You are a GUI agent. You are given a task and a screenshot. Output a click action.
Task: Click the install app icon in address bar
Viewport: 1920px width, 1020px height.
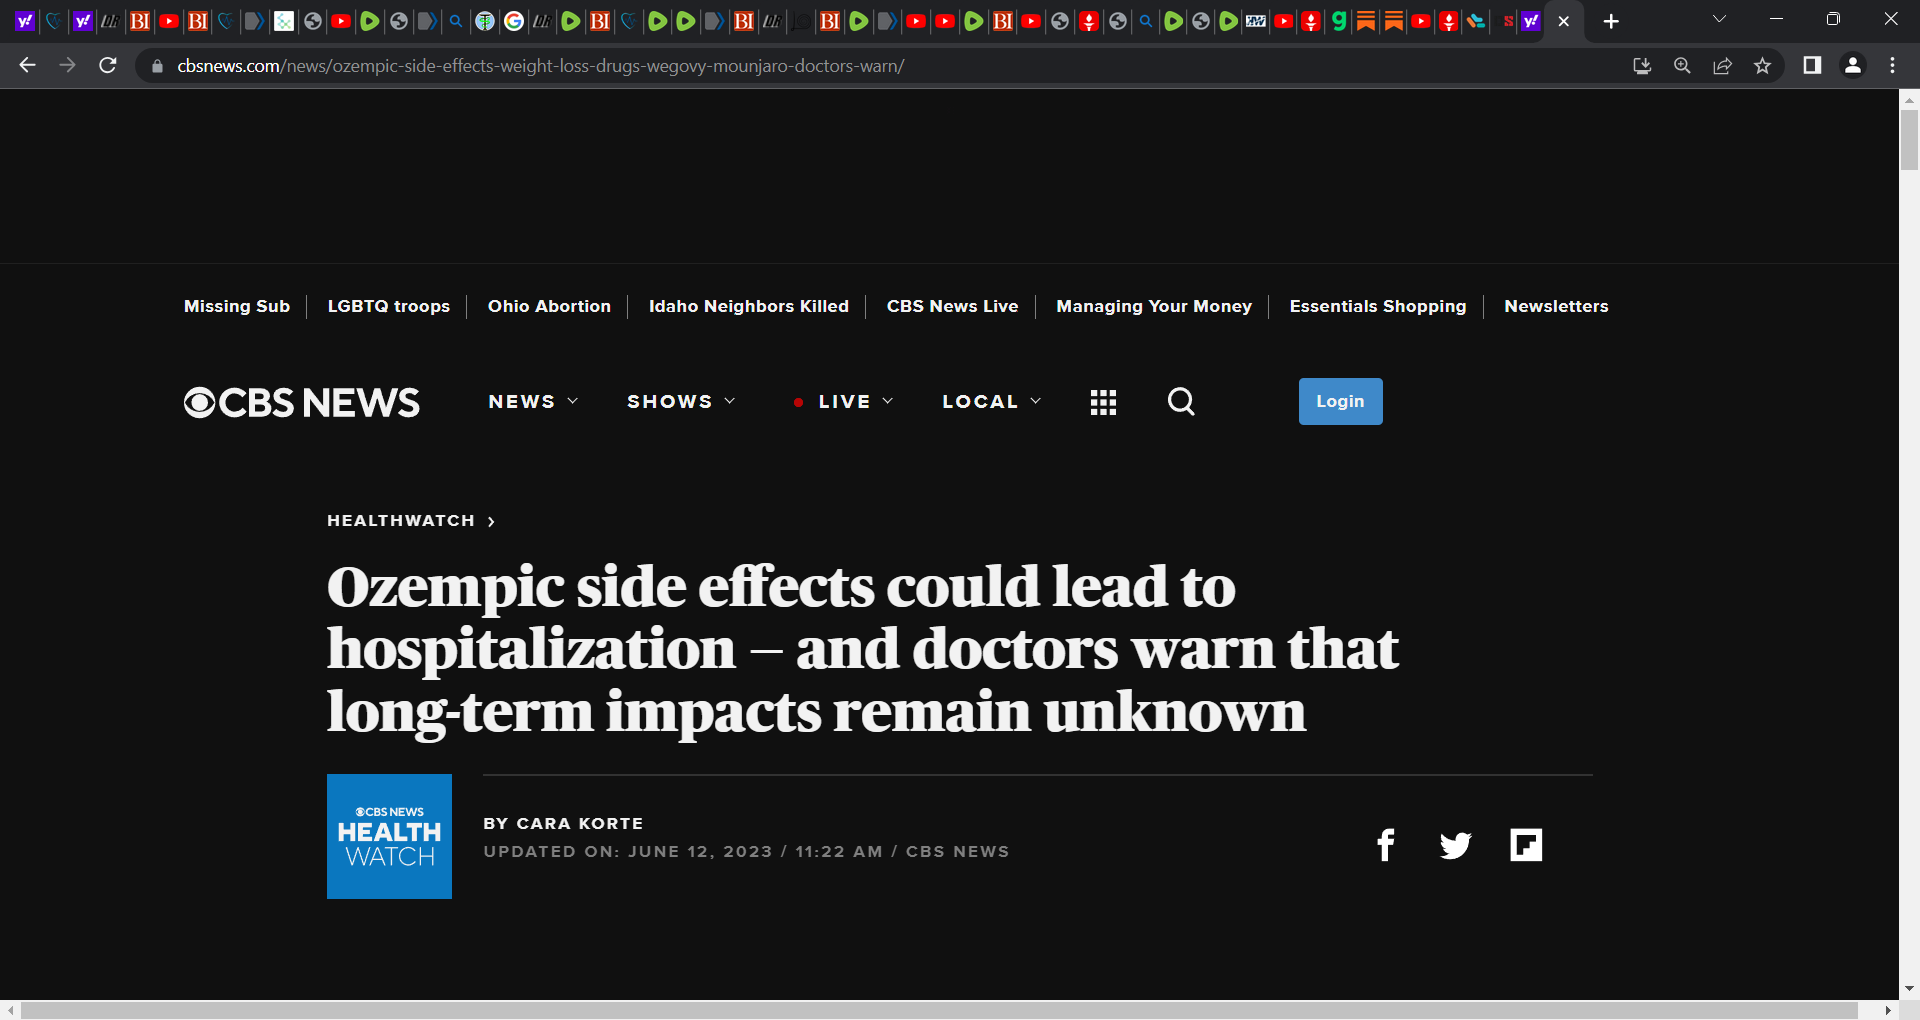1642,66
